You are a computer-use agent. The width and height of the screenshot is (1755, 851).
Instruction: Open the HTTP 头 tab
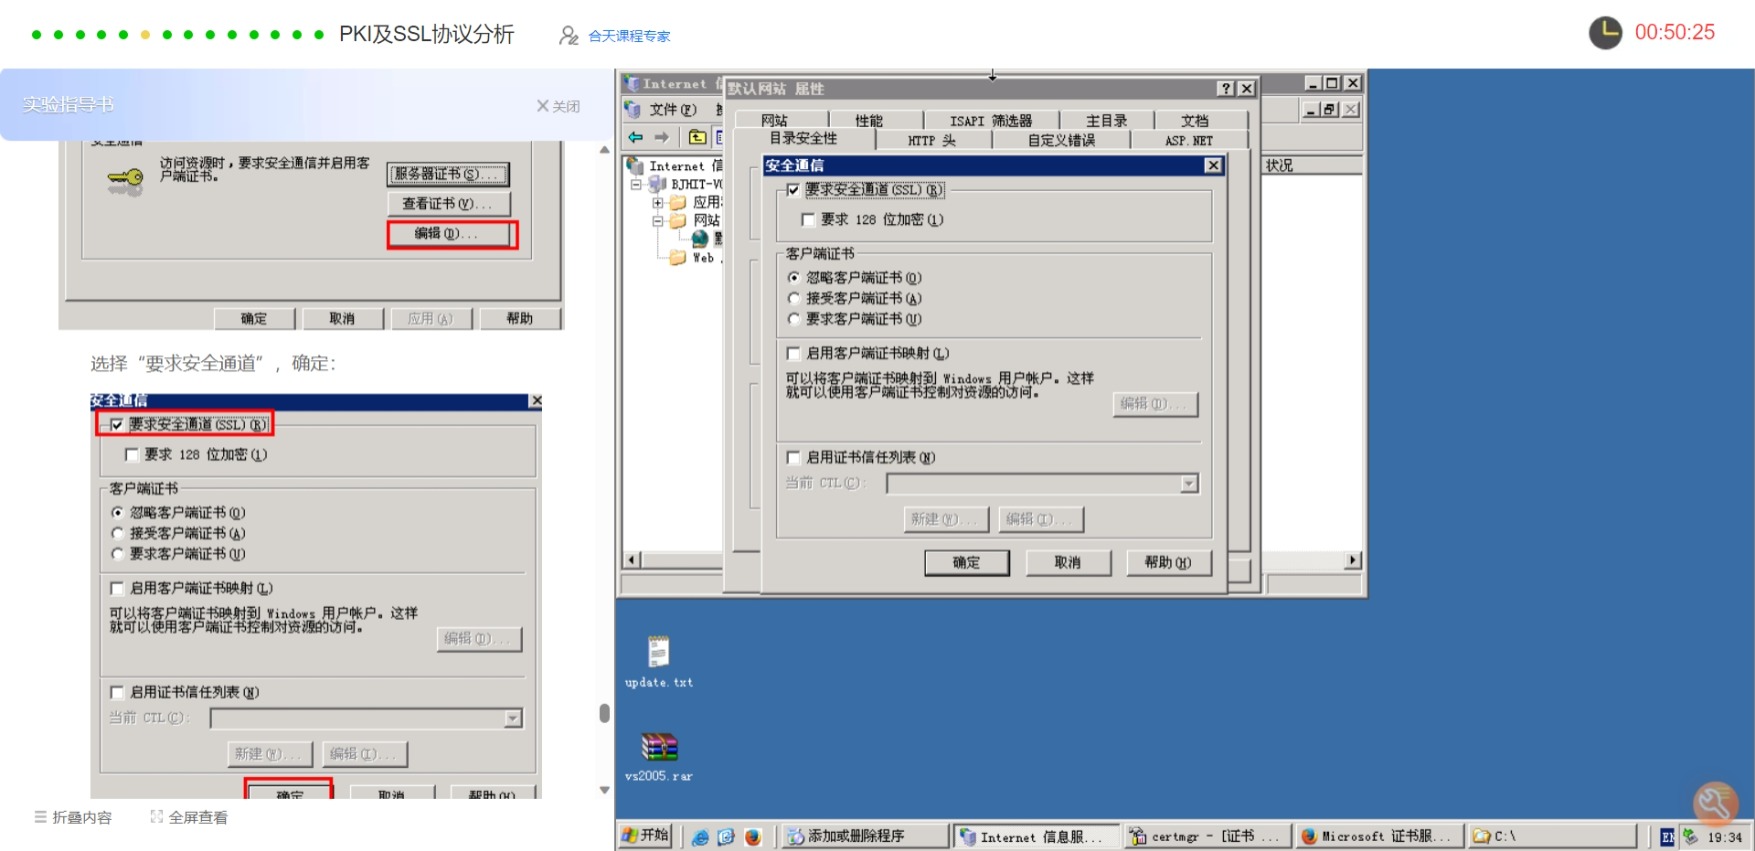tap(932, 141)
